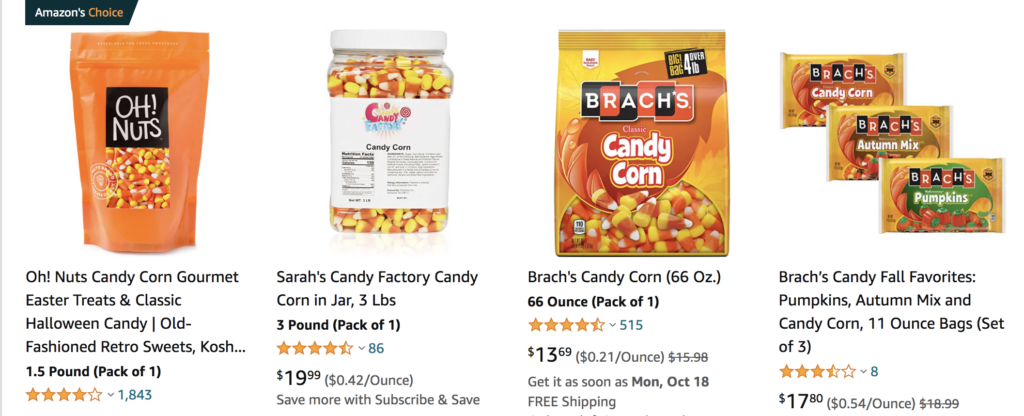Select Brach's Candy Corn (66 Oz.) title
Screen dimensions: 1024x416
624,277
